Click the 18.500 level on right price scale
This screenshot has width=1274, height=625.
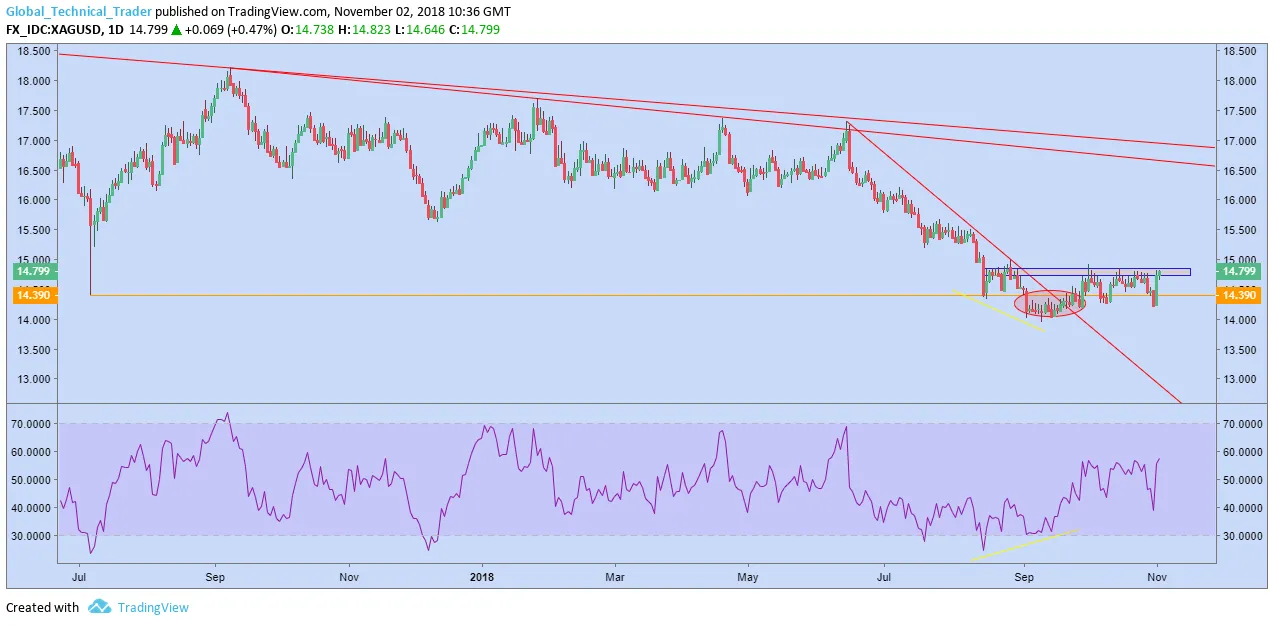pyautogui.click(x=1239, y=51)
